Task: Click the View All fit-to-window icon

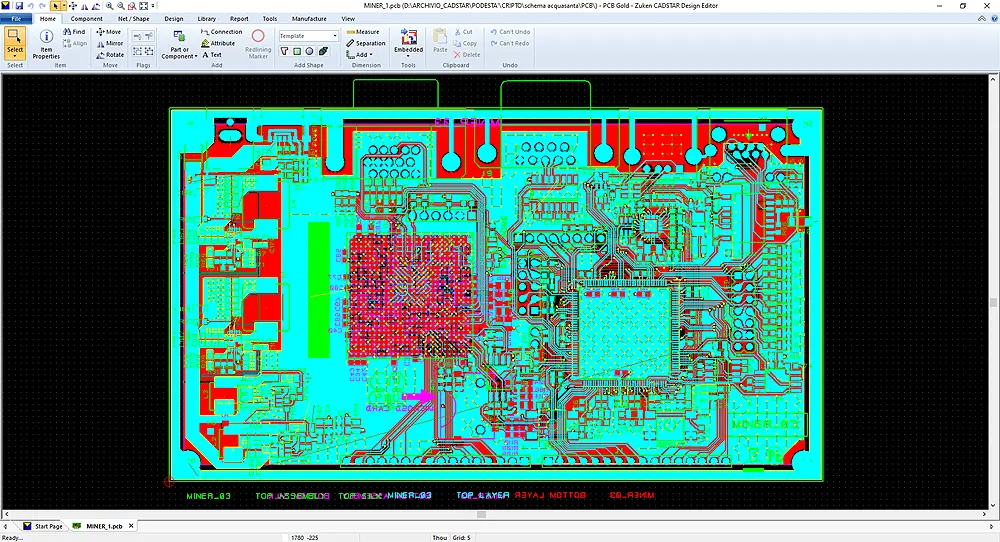Action: point(143,6)
